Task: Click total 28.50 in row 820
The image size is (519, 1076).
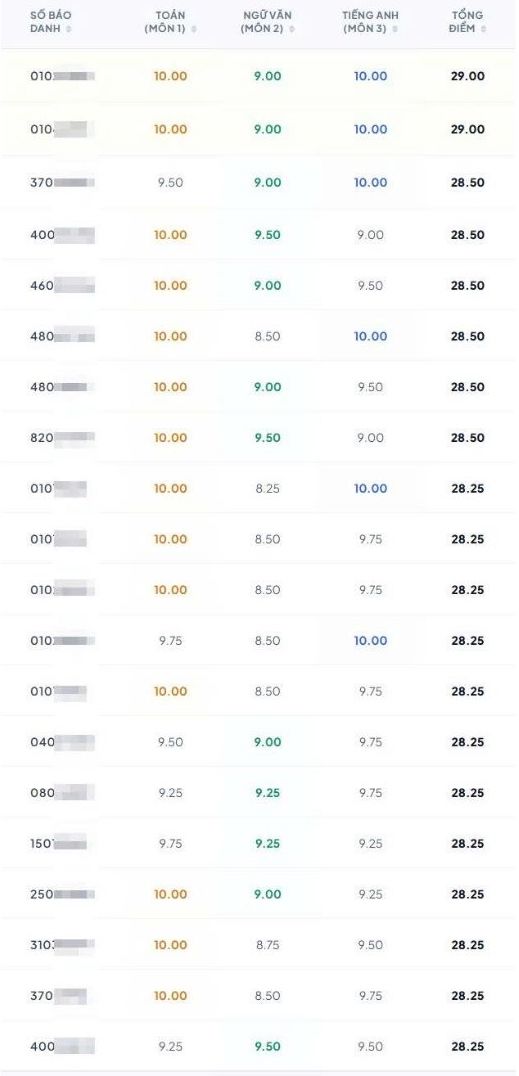Action: click(468, 438)
